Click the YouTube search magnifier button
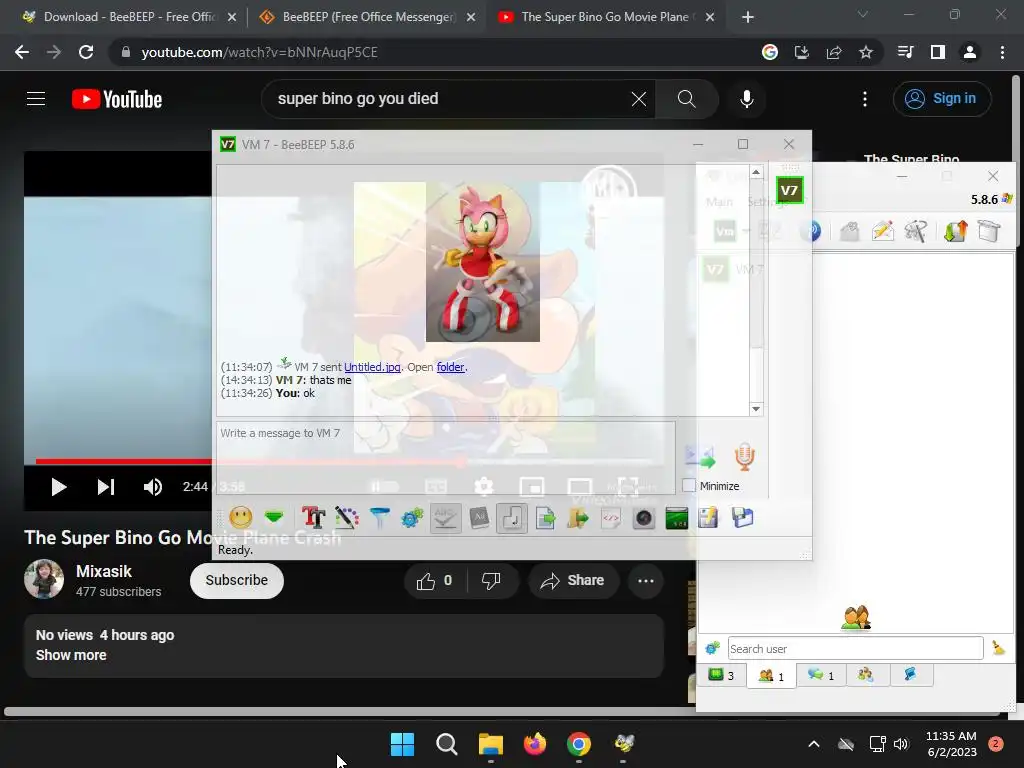 [x=686, y=99]
